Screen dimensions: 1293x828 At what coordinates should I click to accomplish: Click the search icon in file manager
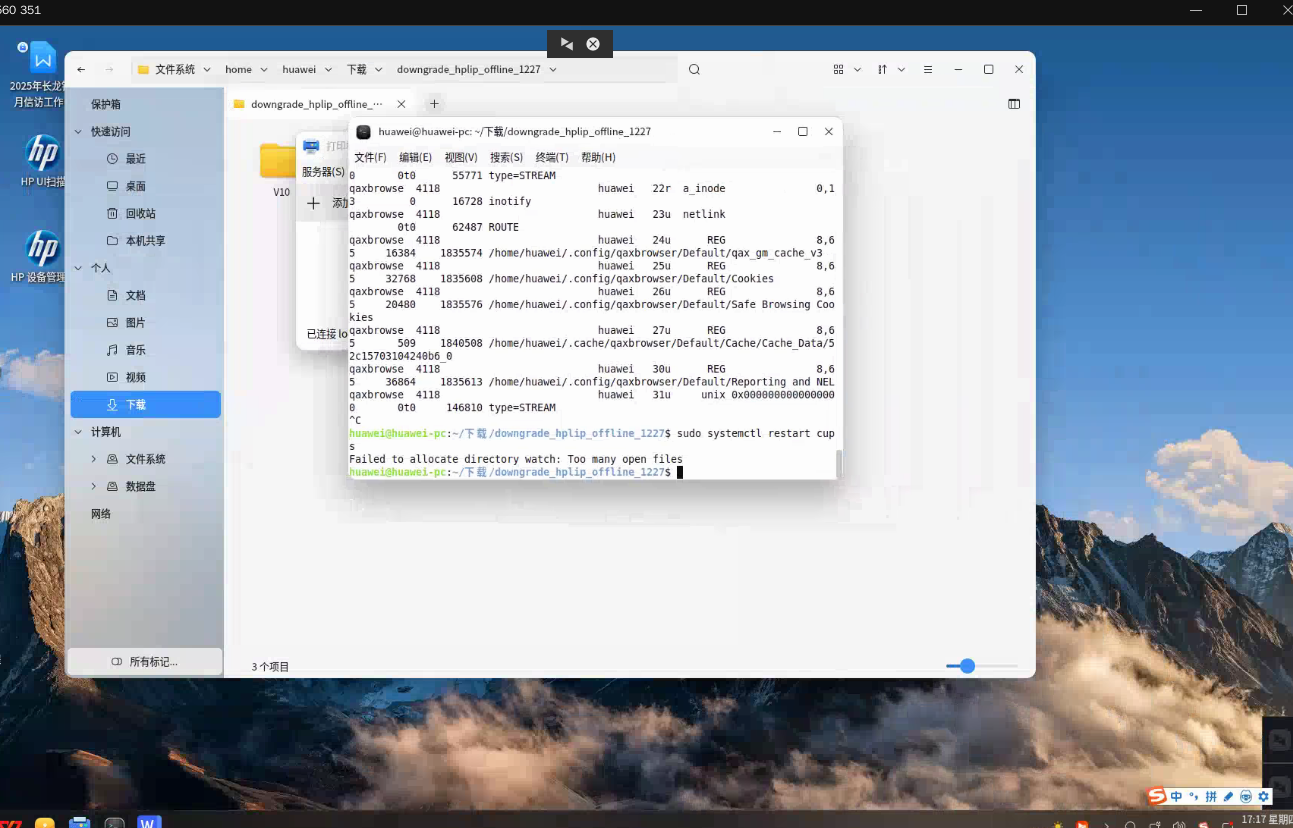pyautogui.click(x=694, y=70)
